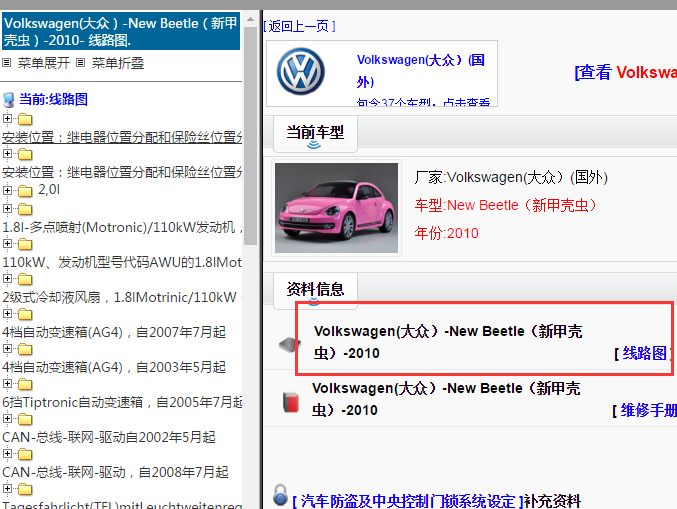The width and height of the screenshot is (677, 509).
Task: Expand 6挡Tiptronic自动变速箱 node
Action: pyautogui.click(x=7, y=383)
